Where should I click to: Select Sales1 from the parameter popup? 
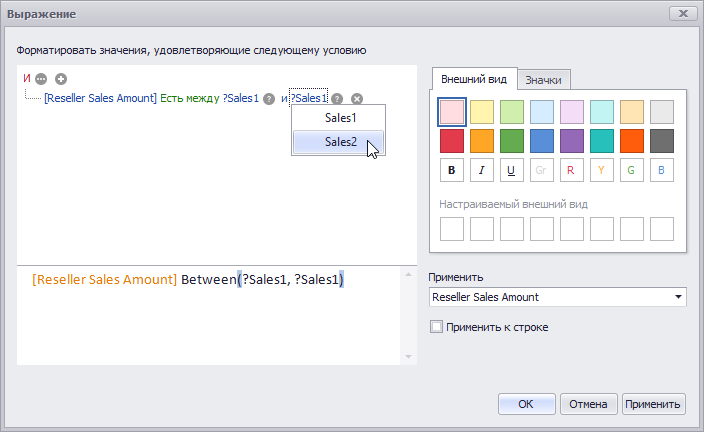tap(339, 118)
